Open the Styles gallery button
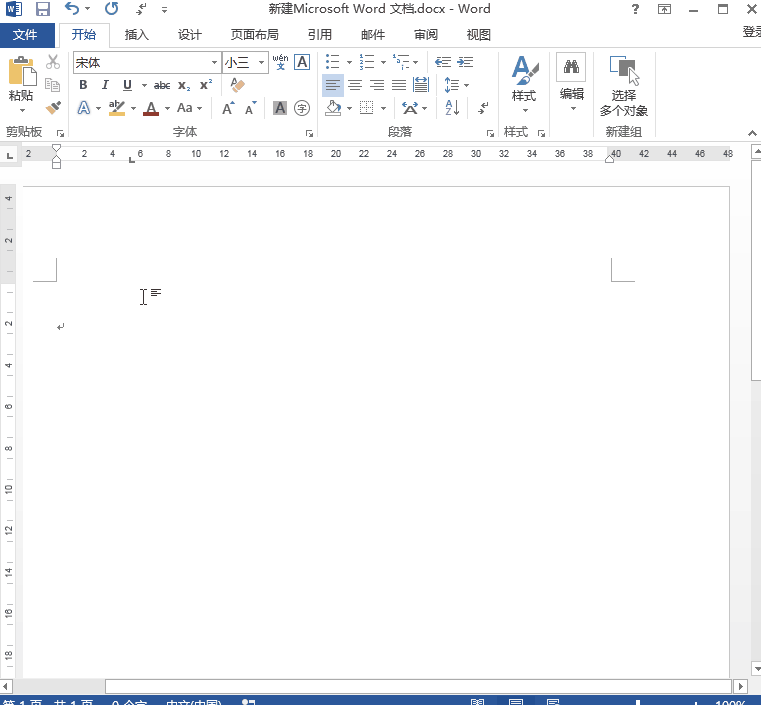 click(524, 85)
